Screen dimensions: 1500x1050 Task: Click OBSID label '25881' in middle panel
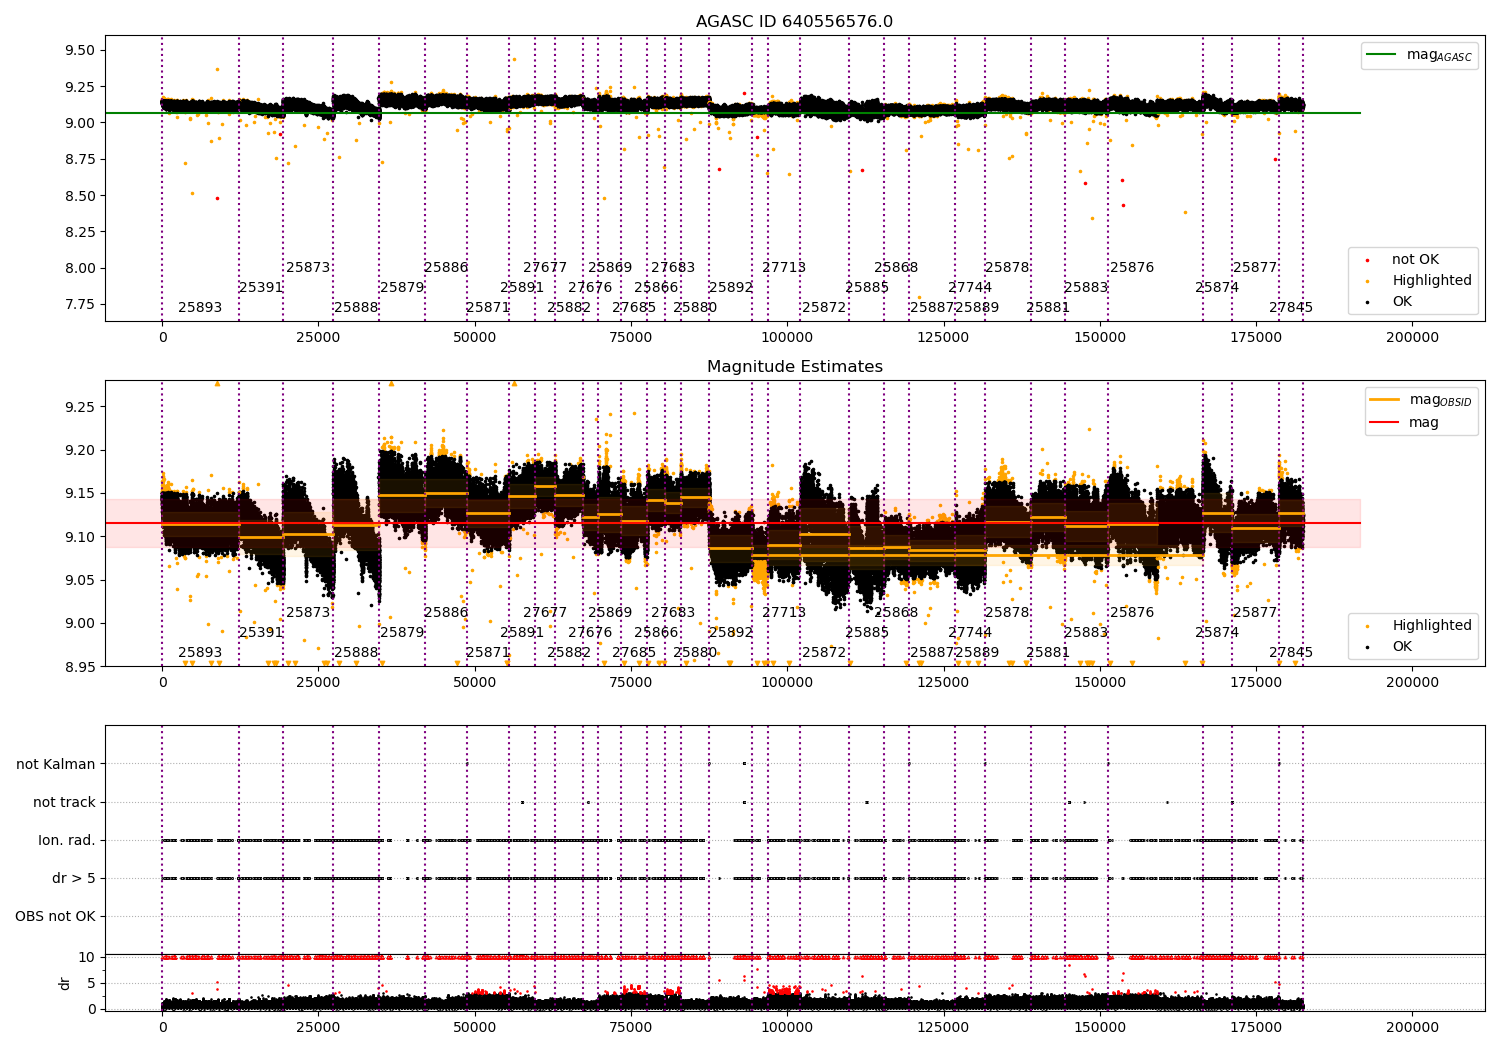[x=1048, y=653]
